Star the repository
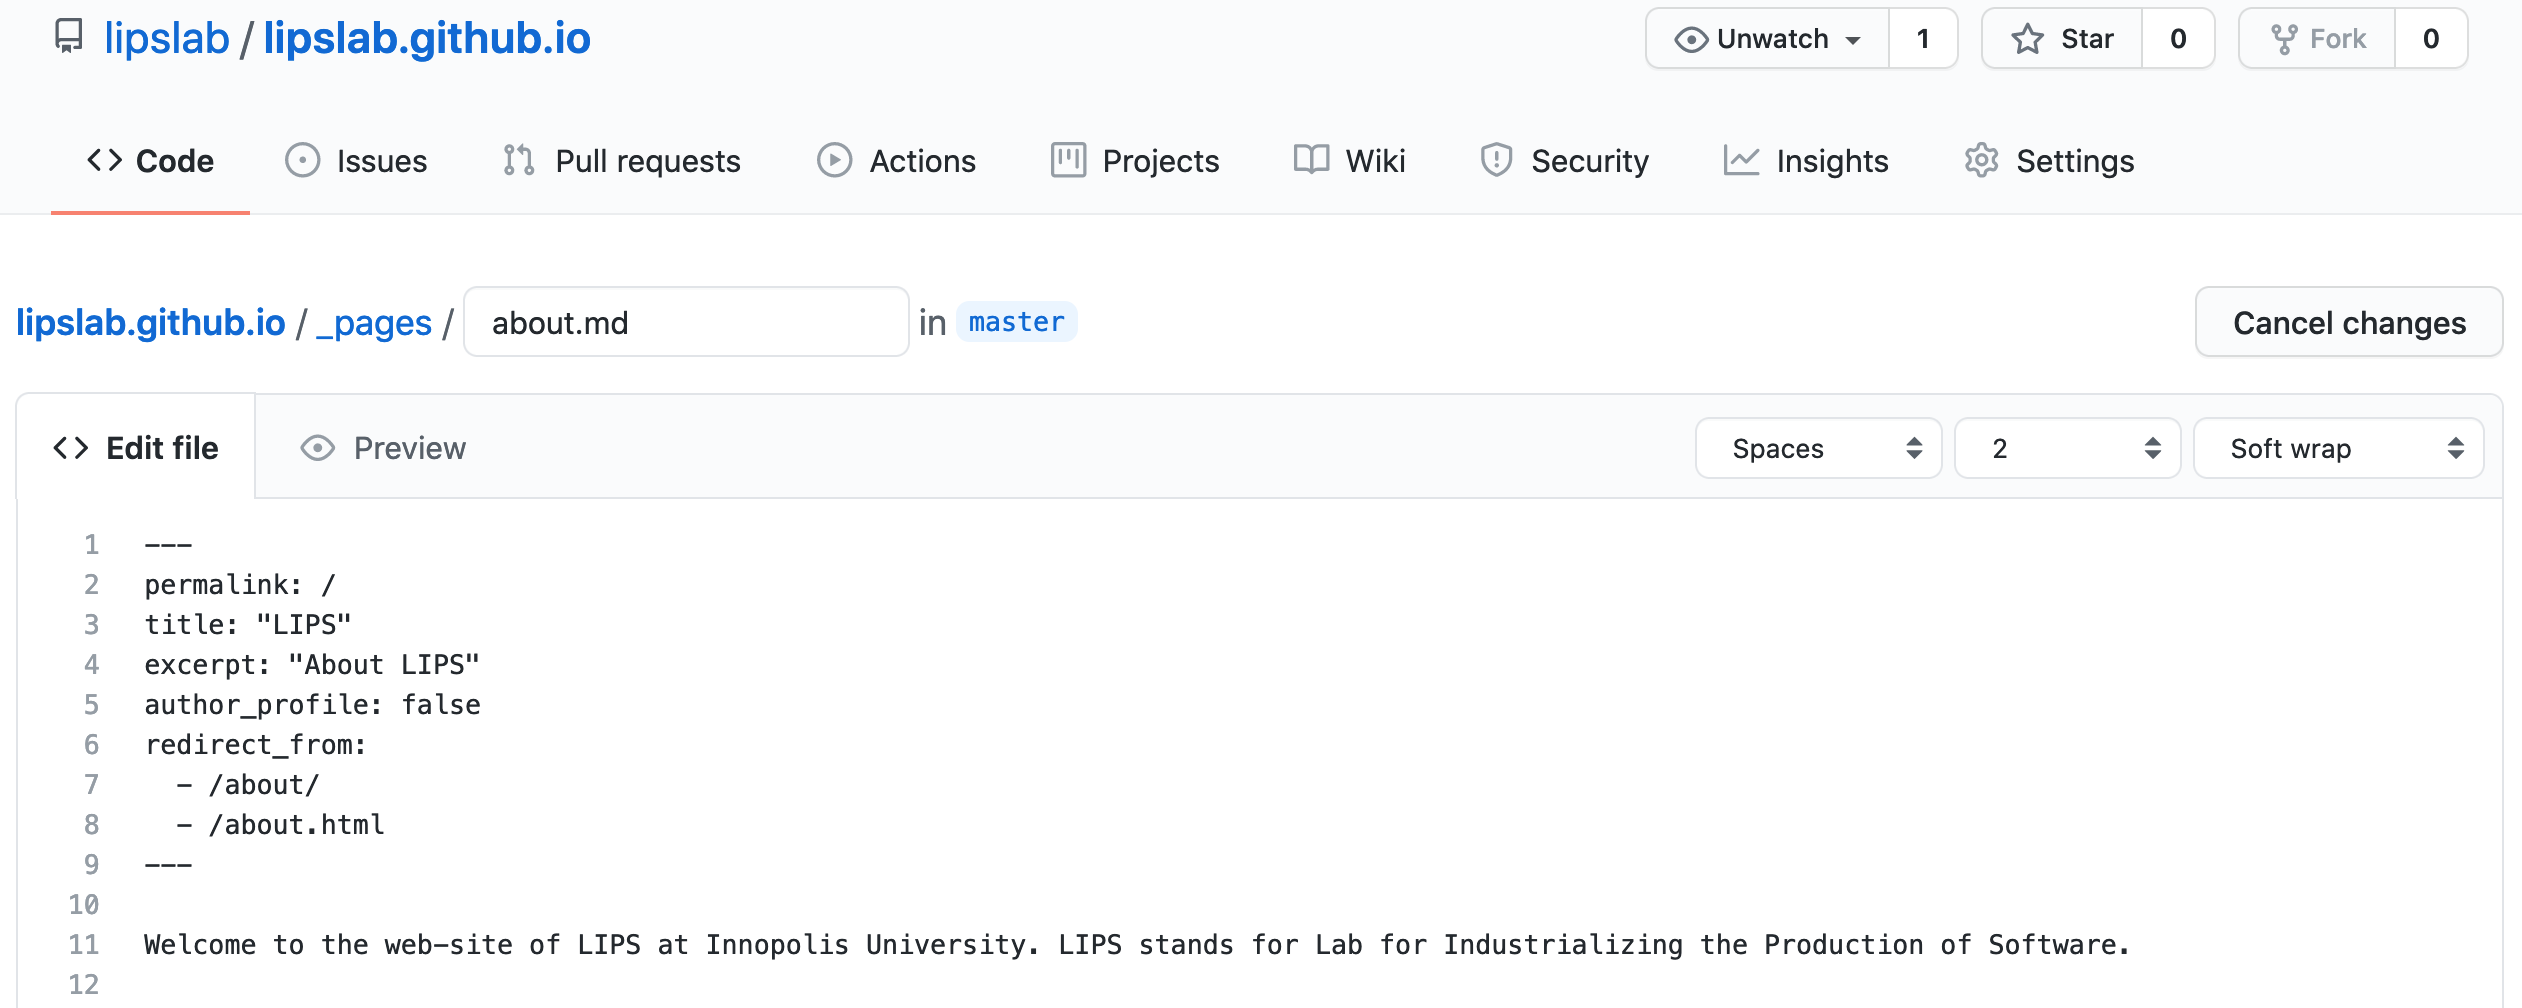The height and width of the screenshot is (1008, 2522). pyautogui.click(x=2061, y=39)
